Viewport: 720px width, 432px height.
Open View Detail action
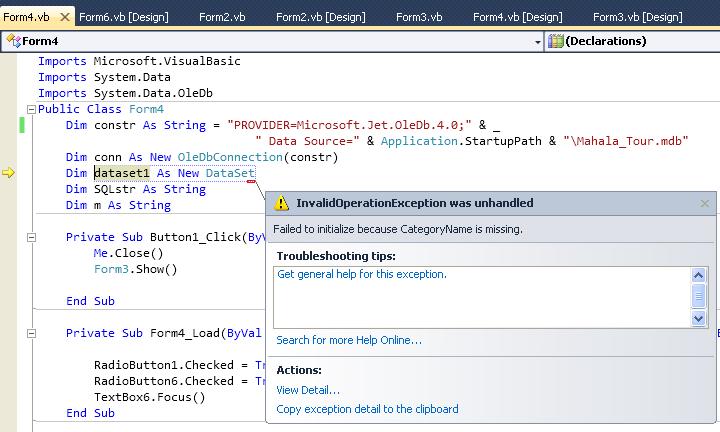(x=308, y=390)
